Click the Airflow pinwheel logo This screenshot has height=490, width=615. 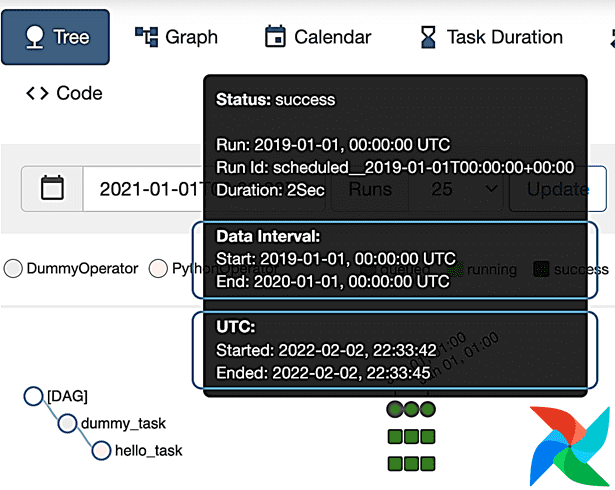[x=570, y=442]
